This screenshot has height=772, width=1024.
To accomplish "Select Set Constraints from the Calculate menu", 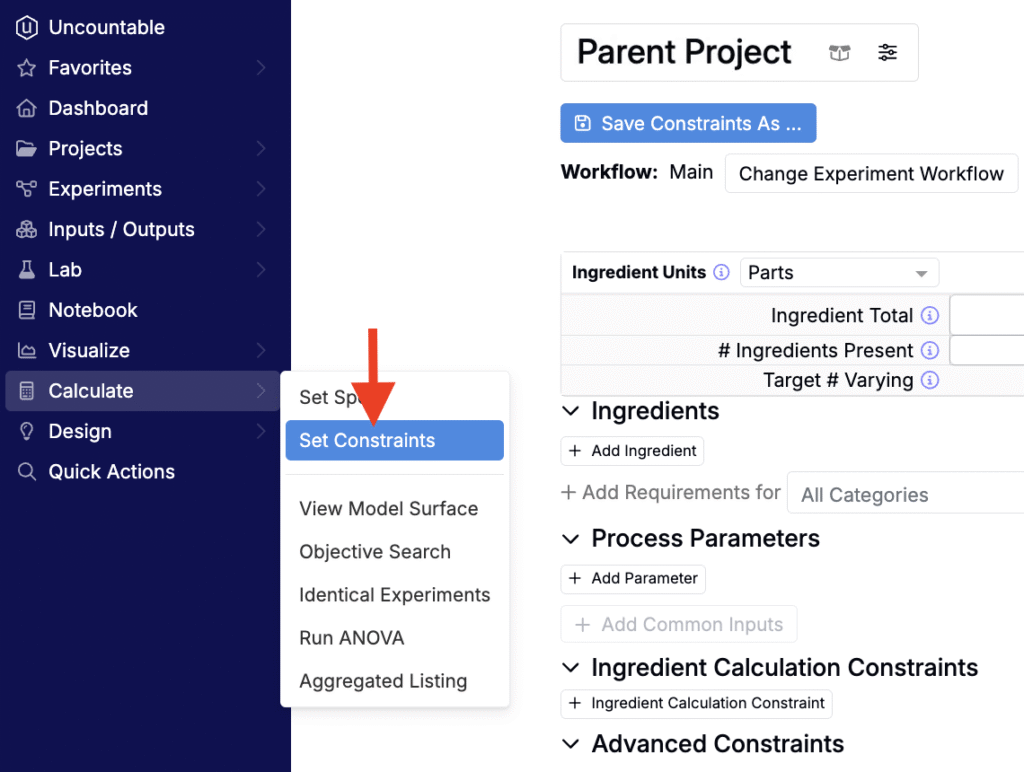I will click(394, 441).
